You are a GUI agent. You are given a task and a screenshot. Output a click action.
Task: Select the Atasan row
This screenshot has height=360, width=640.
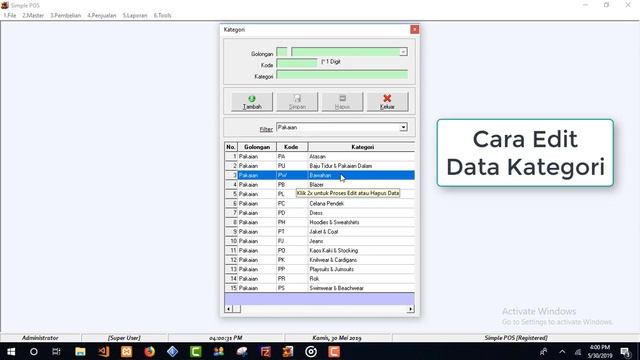point(320,156)
